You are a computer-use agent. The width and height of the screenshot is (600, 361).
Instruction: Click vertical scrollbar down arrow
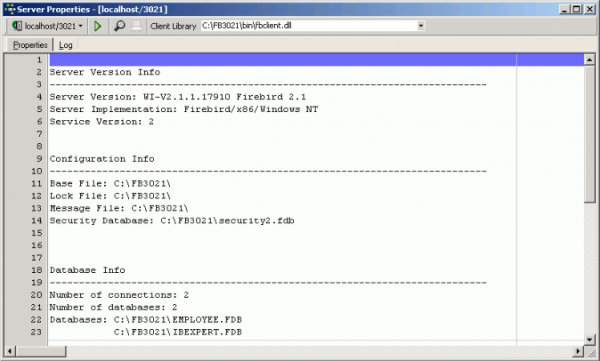click(589, 339)
